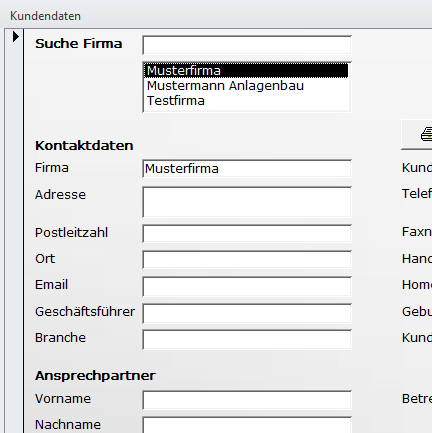The image size is (432, 433).
Task: Click the Branche label
Action: tap(60, 338)
